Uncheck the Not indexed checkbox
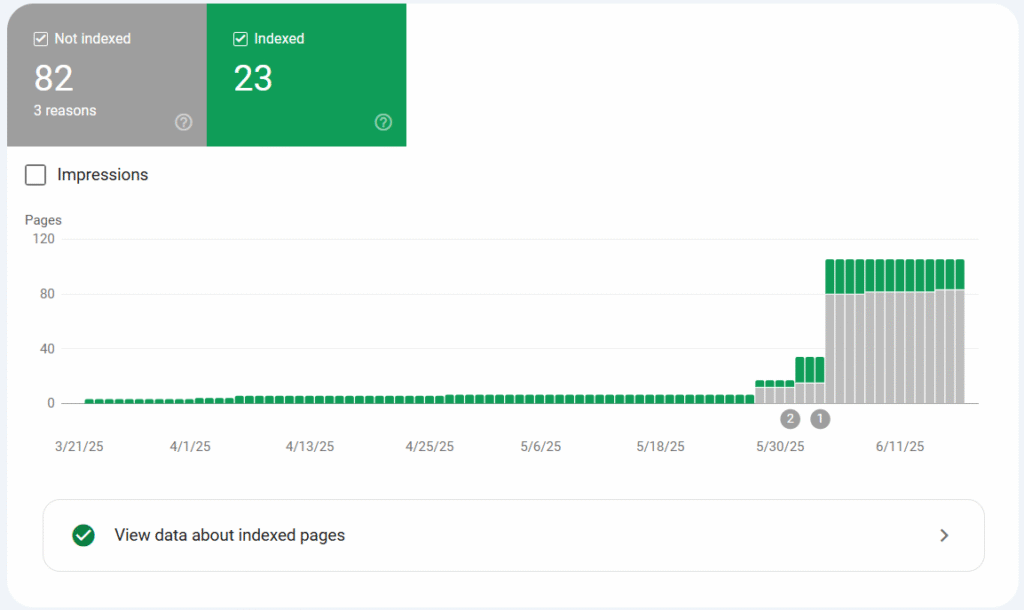Screen dimensions: 1024x610 (x=41, y=39)
